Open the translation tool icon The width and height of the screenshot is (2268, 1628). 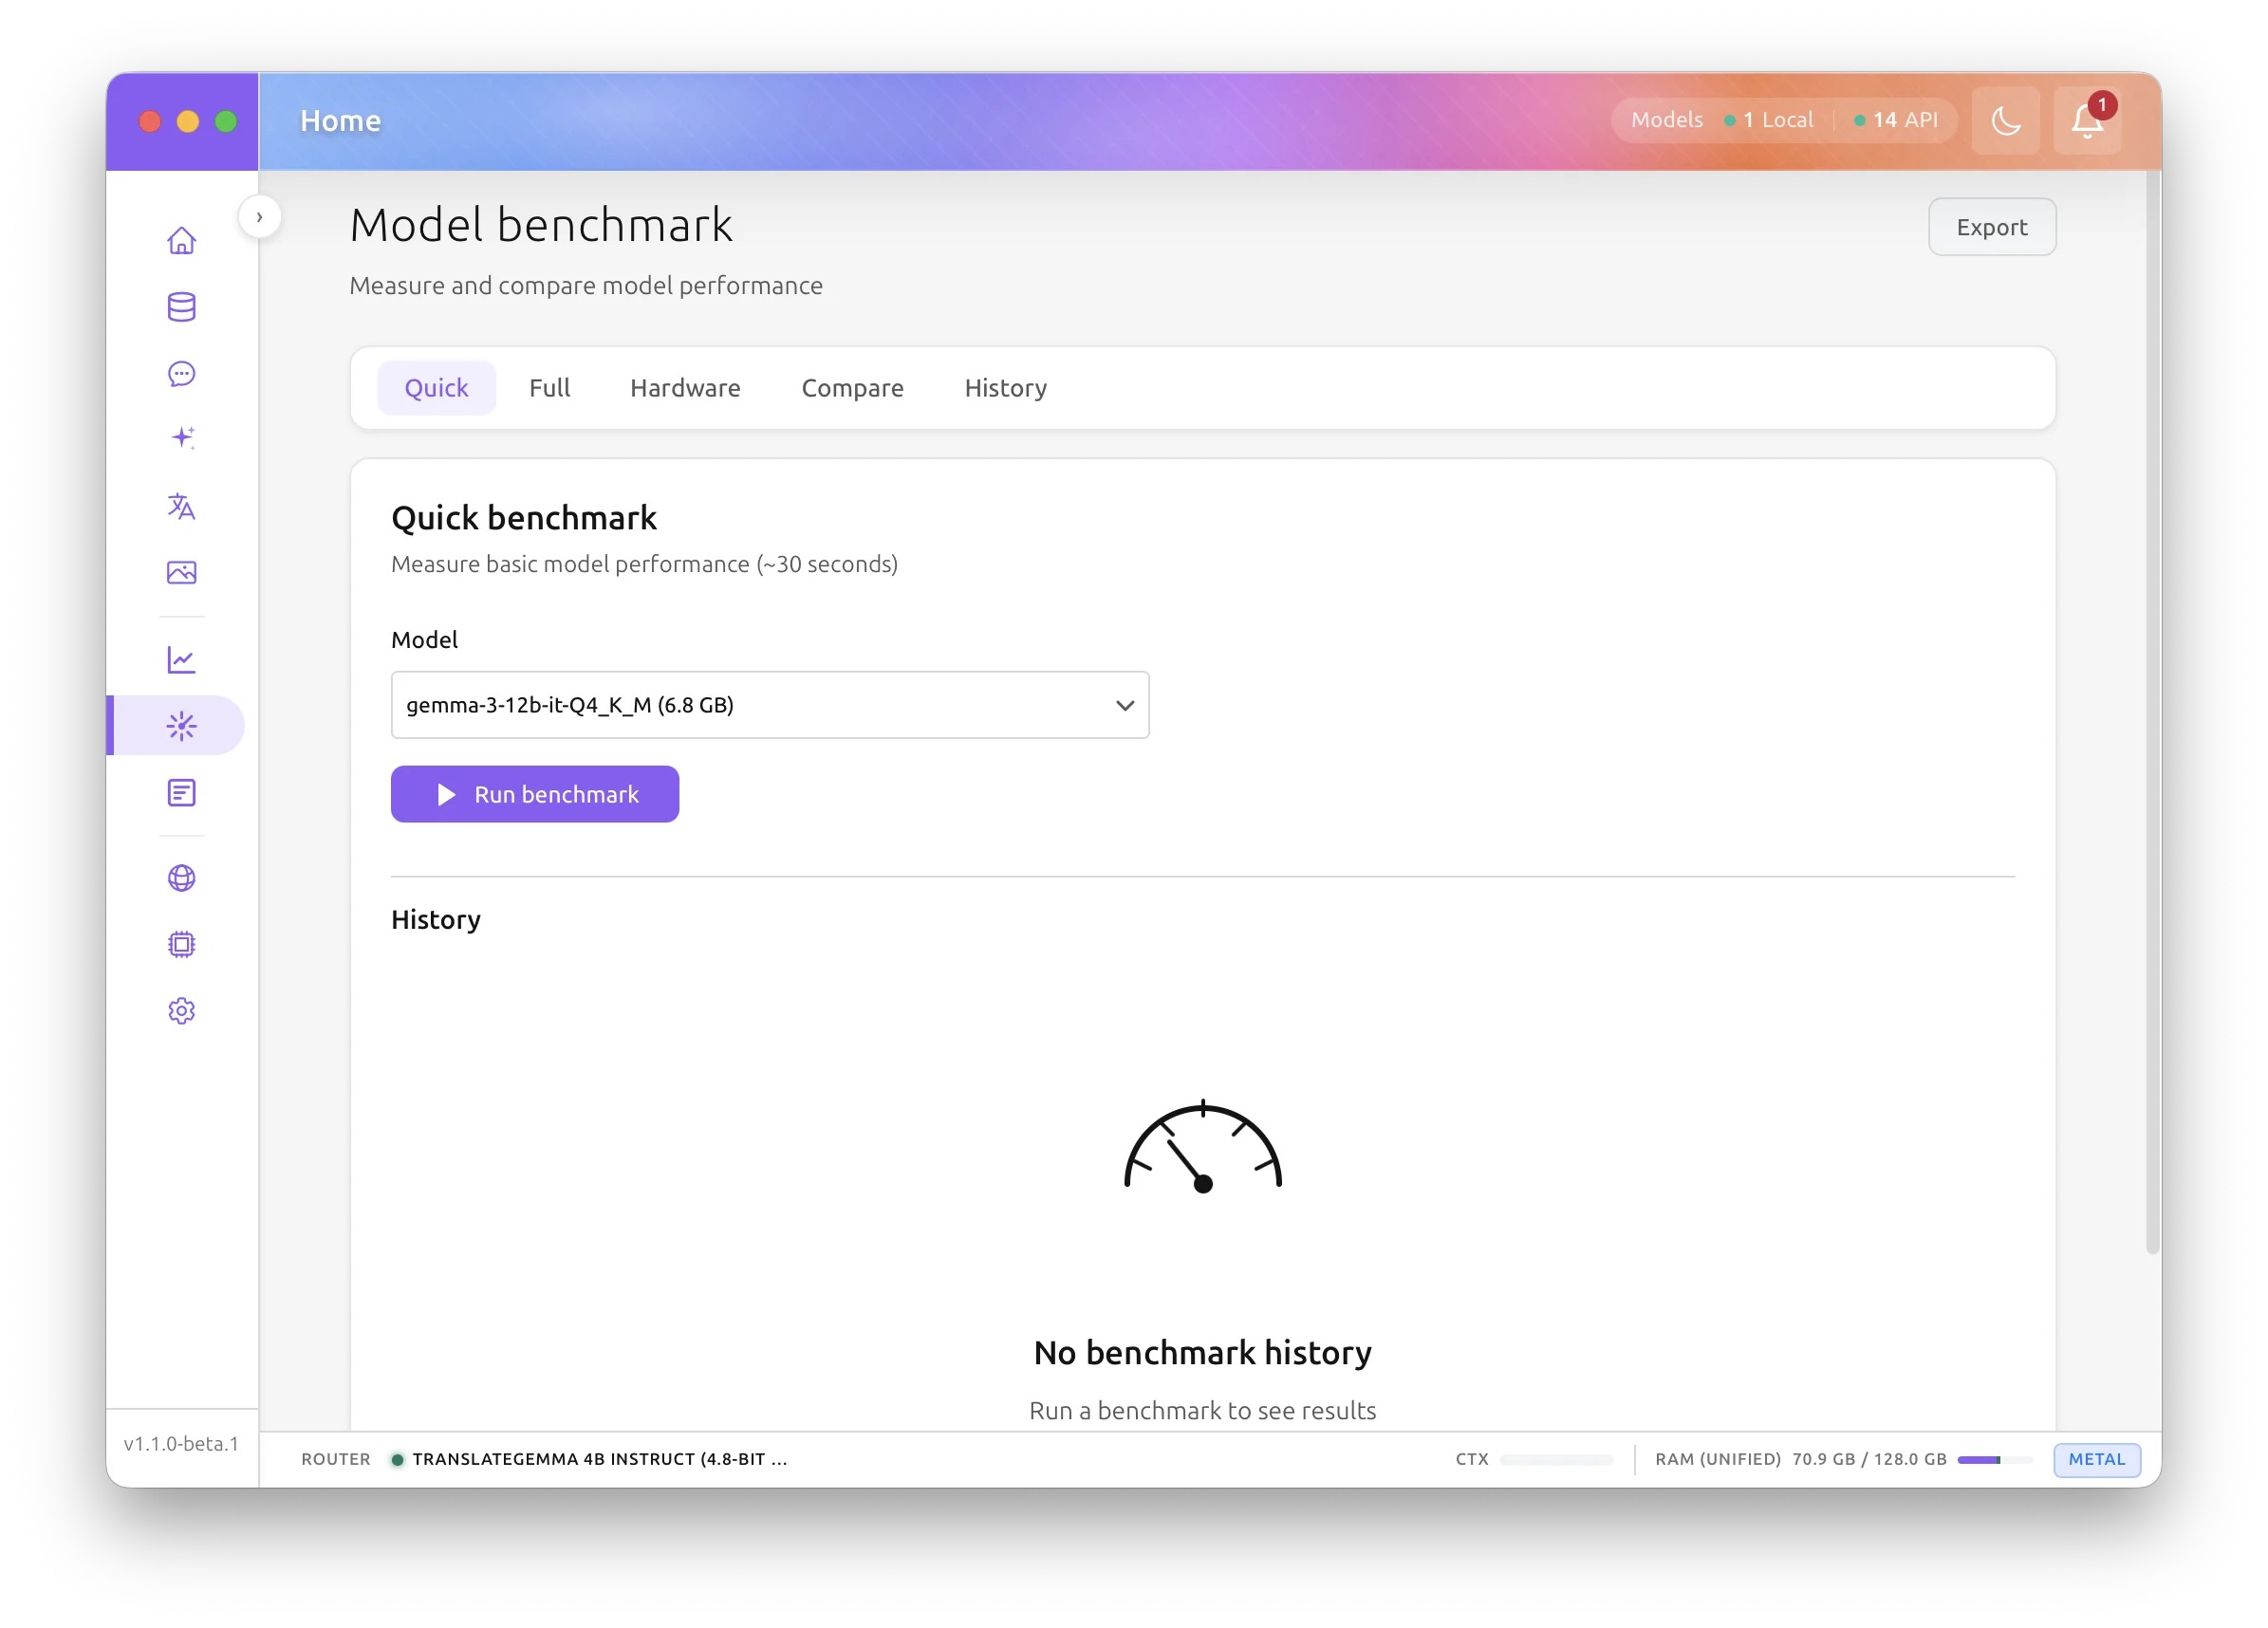coord(181,507)
